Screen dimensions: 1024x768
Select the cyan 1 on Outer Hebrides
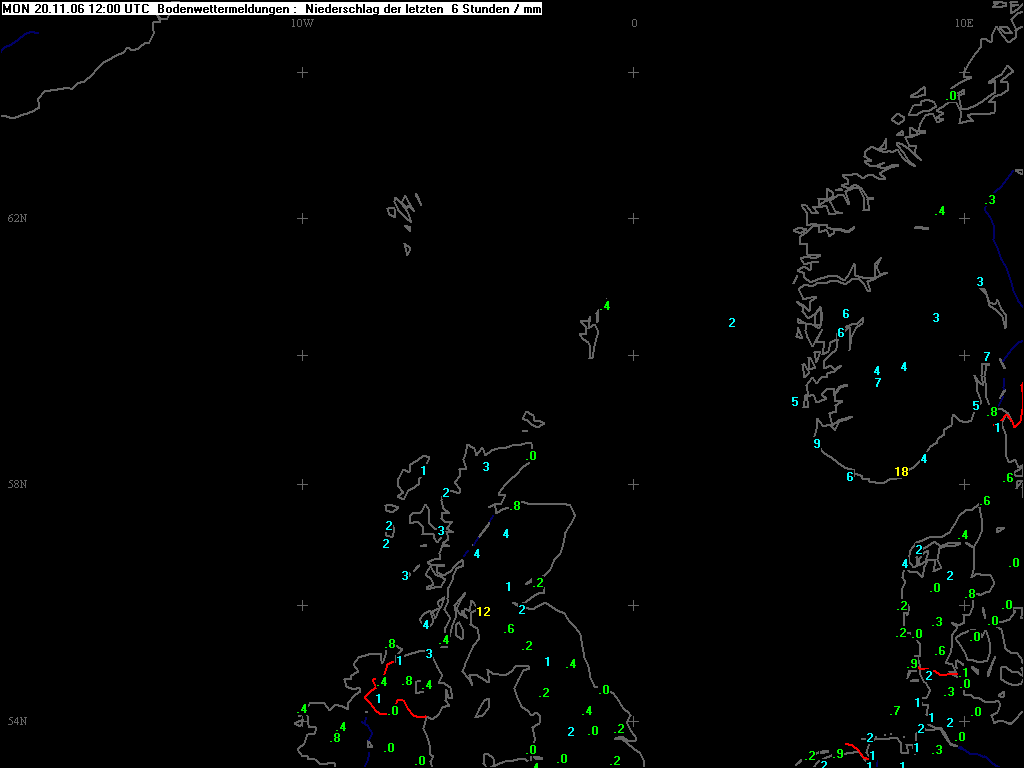point(424,470)
